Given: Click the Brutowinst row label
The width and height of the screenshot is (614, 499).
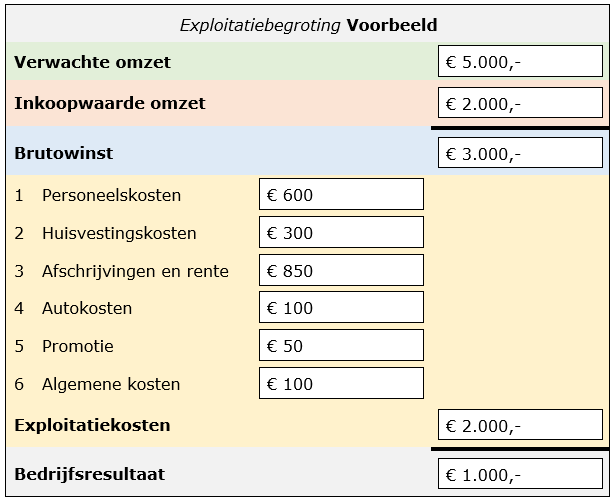Looking at the screenshot, I should click(63, 153).
